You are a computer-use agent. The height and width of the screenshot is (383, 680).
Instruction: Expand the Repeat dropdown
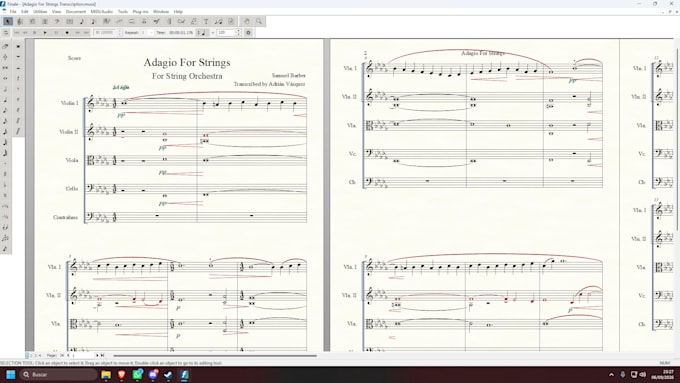(x=151, y=33)
